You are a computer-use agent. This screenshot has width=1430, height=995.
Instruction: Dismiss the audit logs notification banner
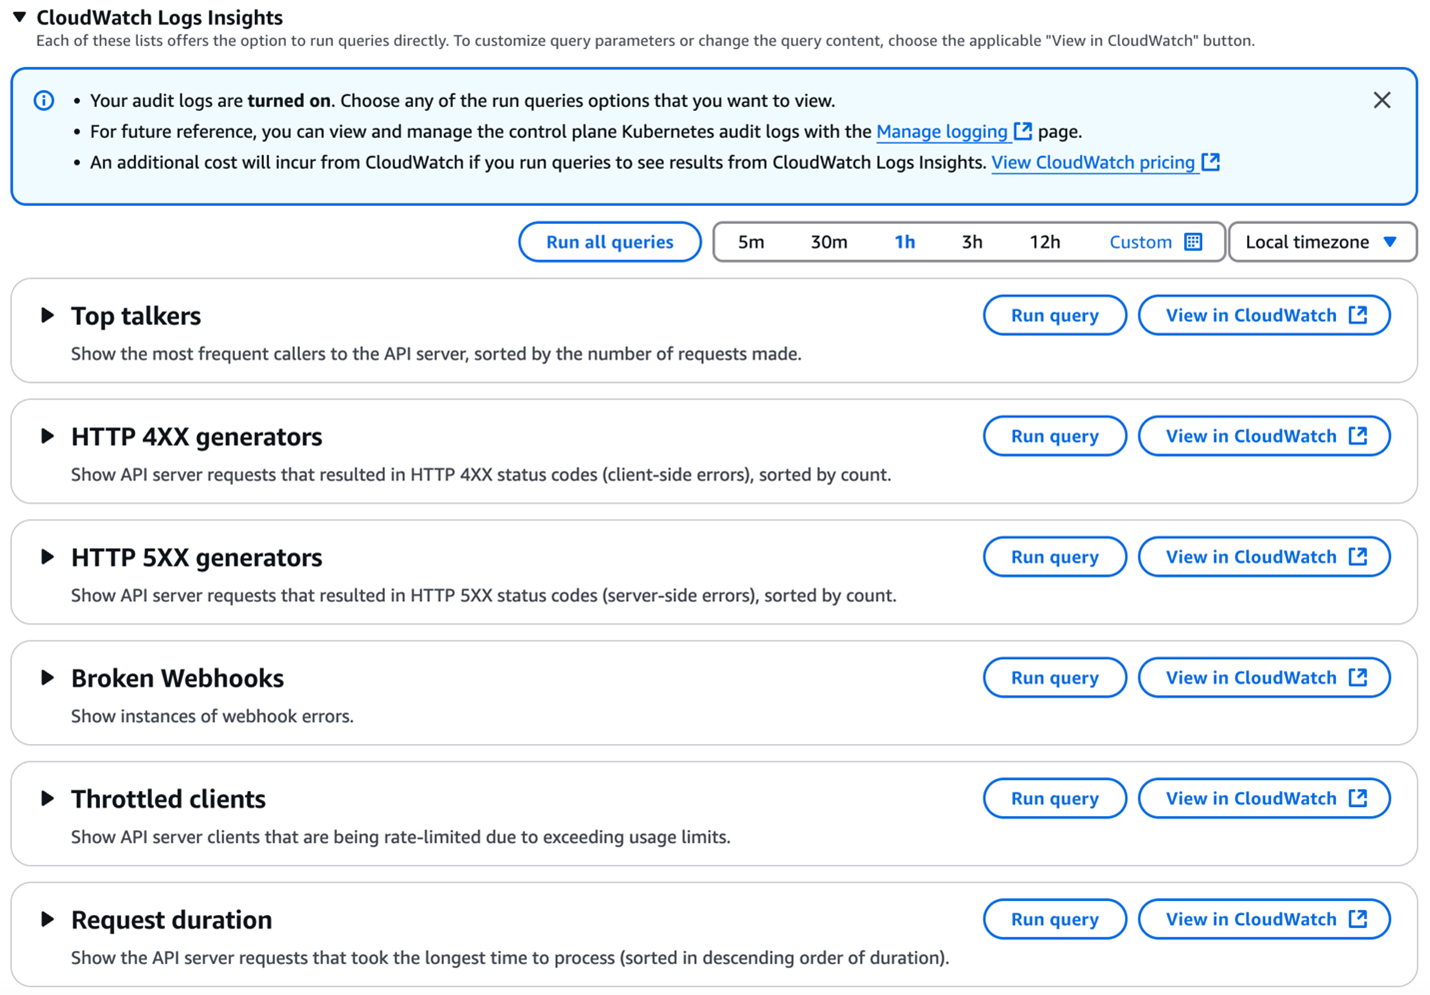[1382, 99]
